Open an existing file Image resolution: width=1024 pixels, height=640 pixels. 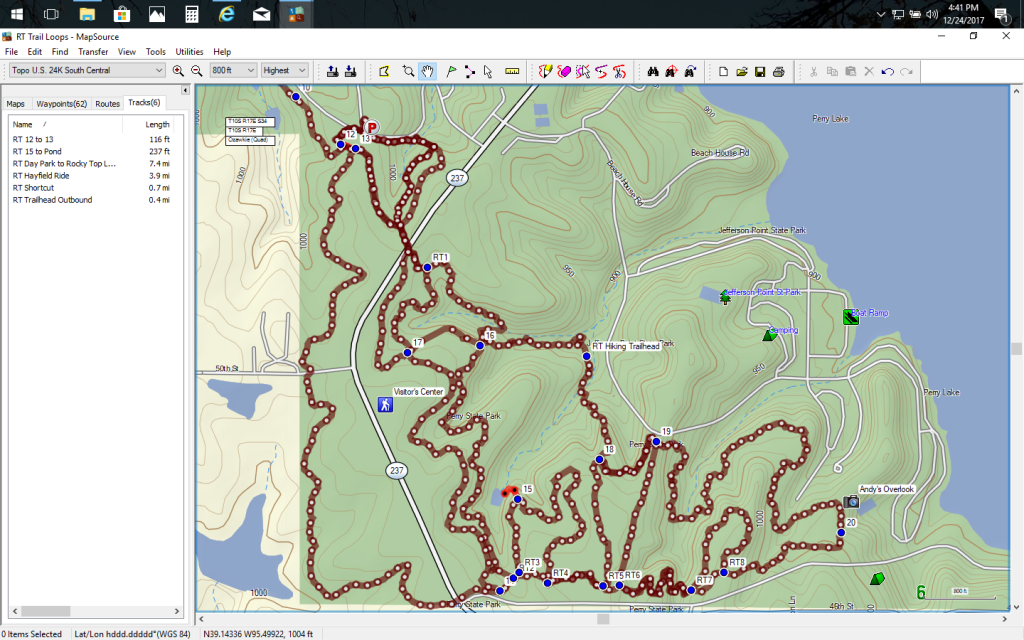tap(741, 71)
